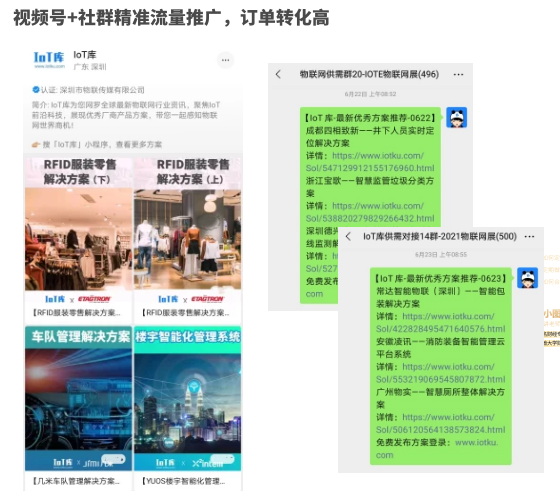Click the blue verified badge next to 认证
The height and width of the screenshot is (496, 560).
[36, 90]
